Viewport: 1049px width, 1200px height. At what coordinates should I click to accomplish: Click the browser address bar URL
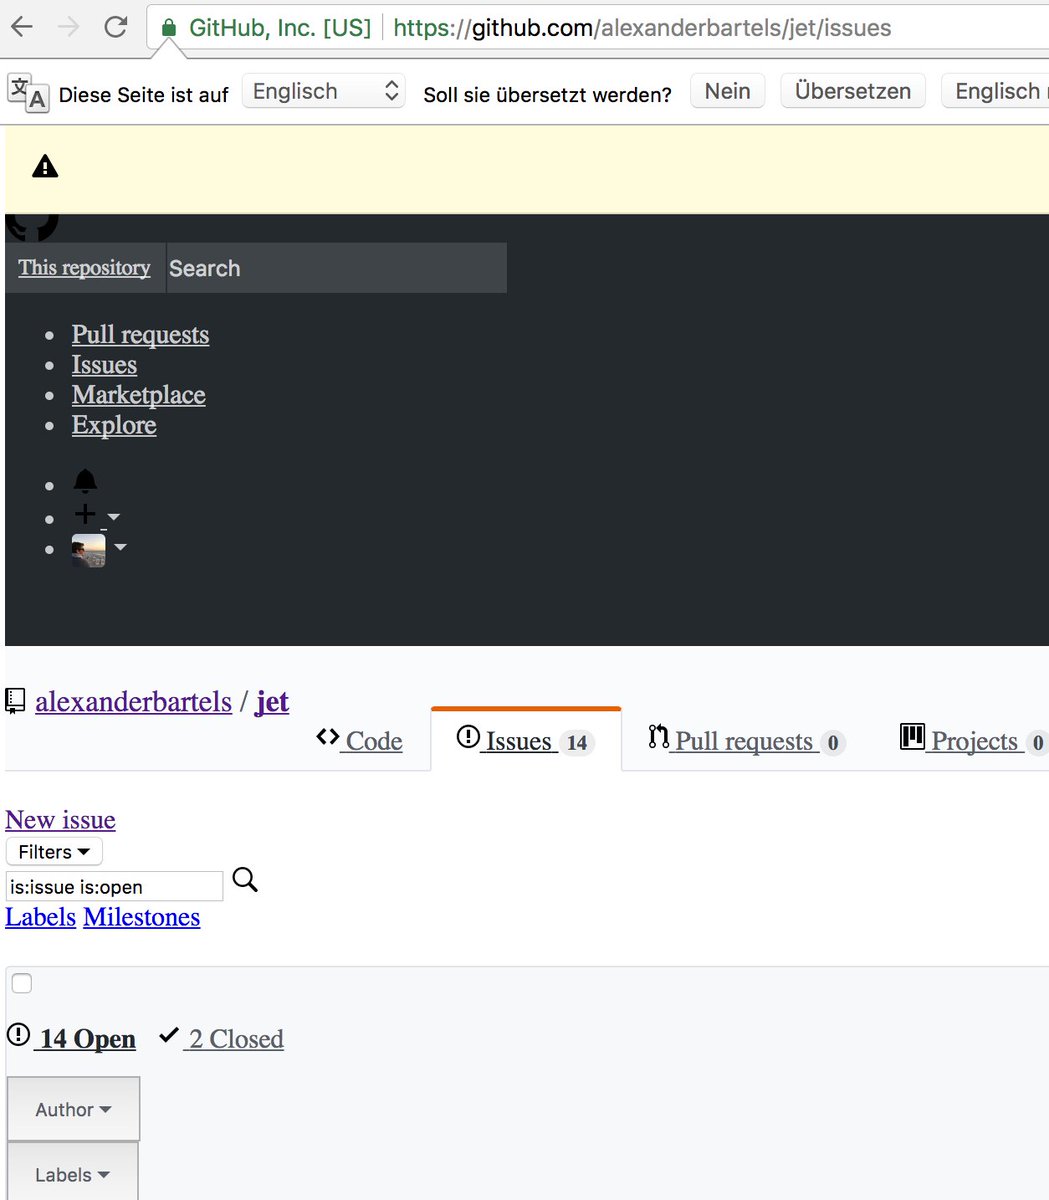click(x=642, y=27)
